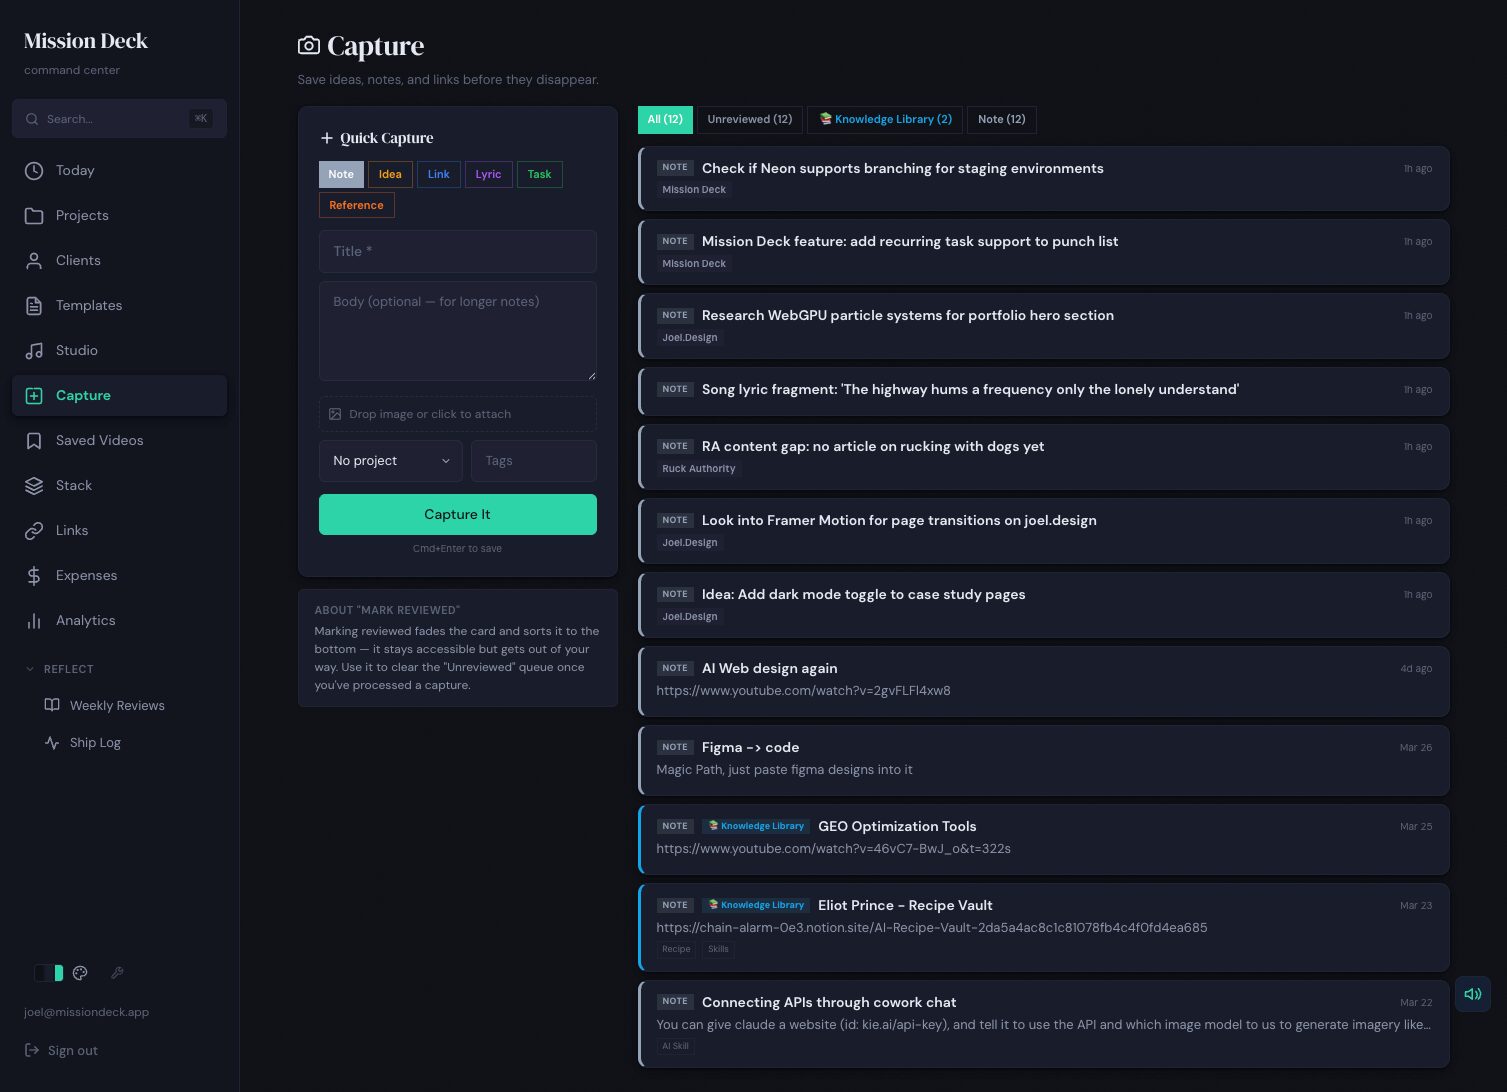Open Expenses via the dollar sign icon
1507x1092 pixels.
coord(34,576)
